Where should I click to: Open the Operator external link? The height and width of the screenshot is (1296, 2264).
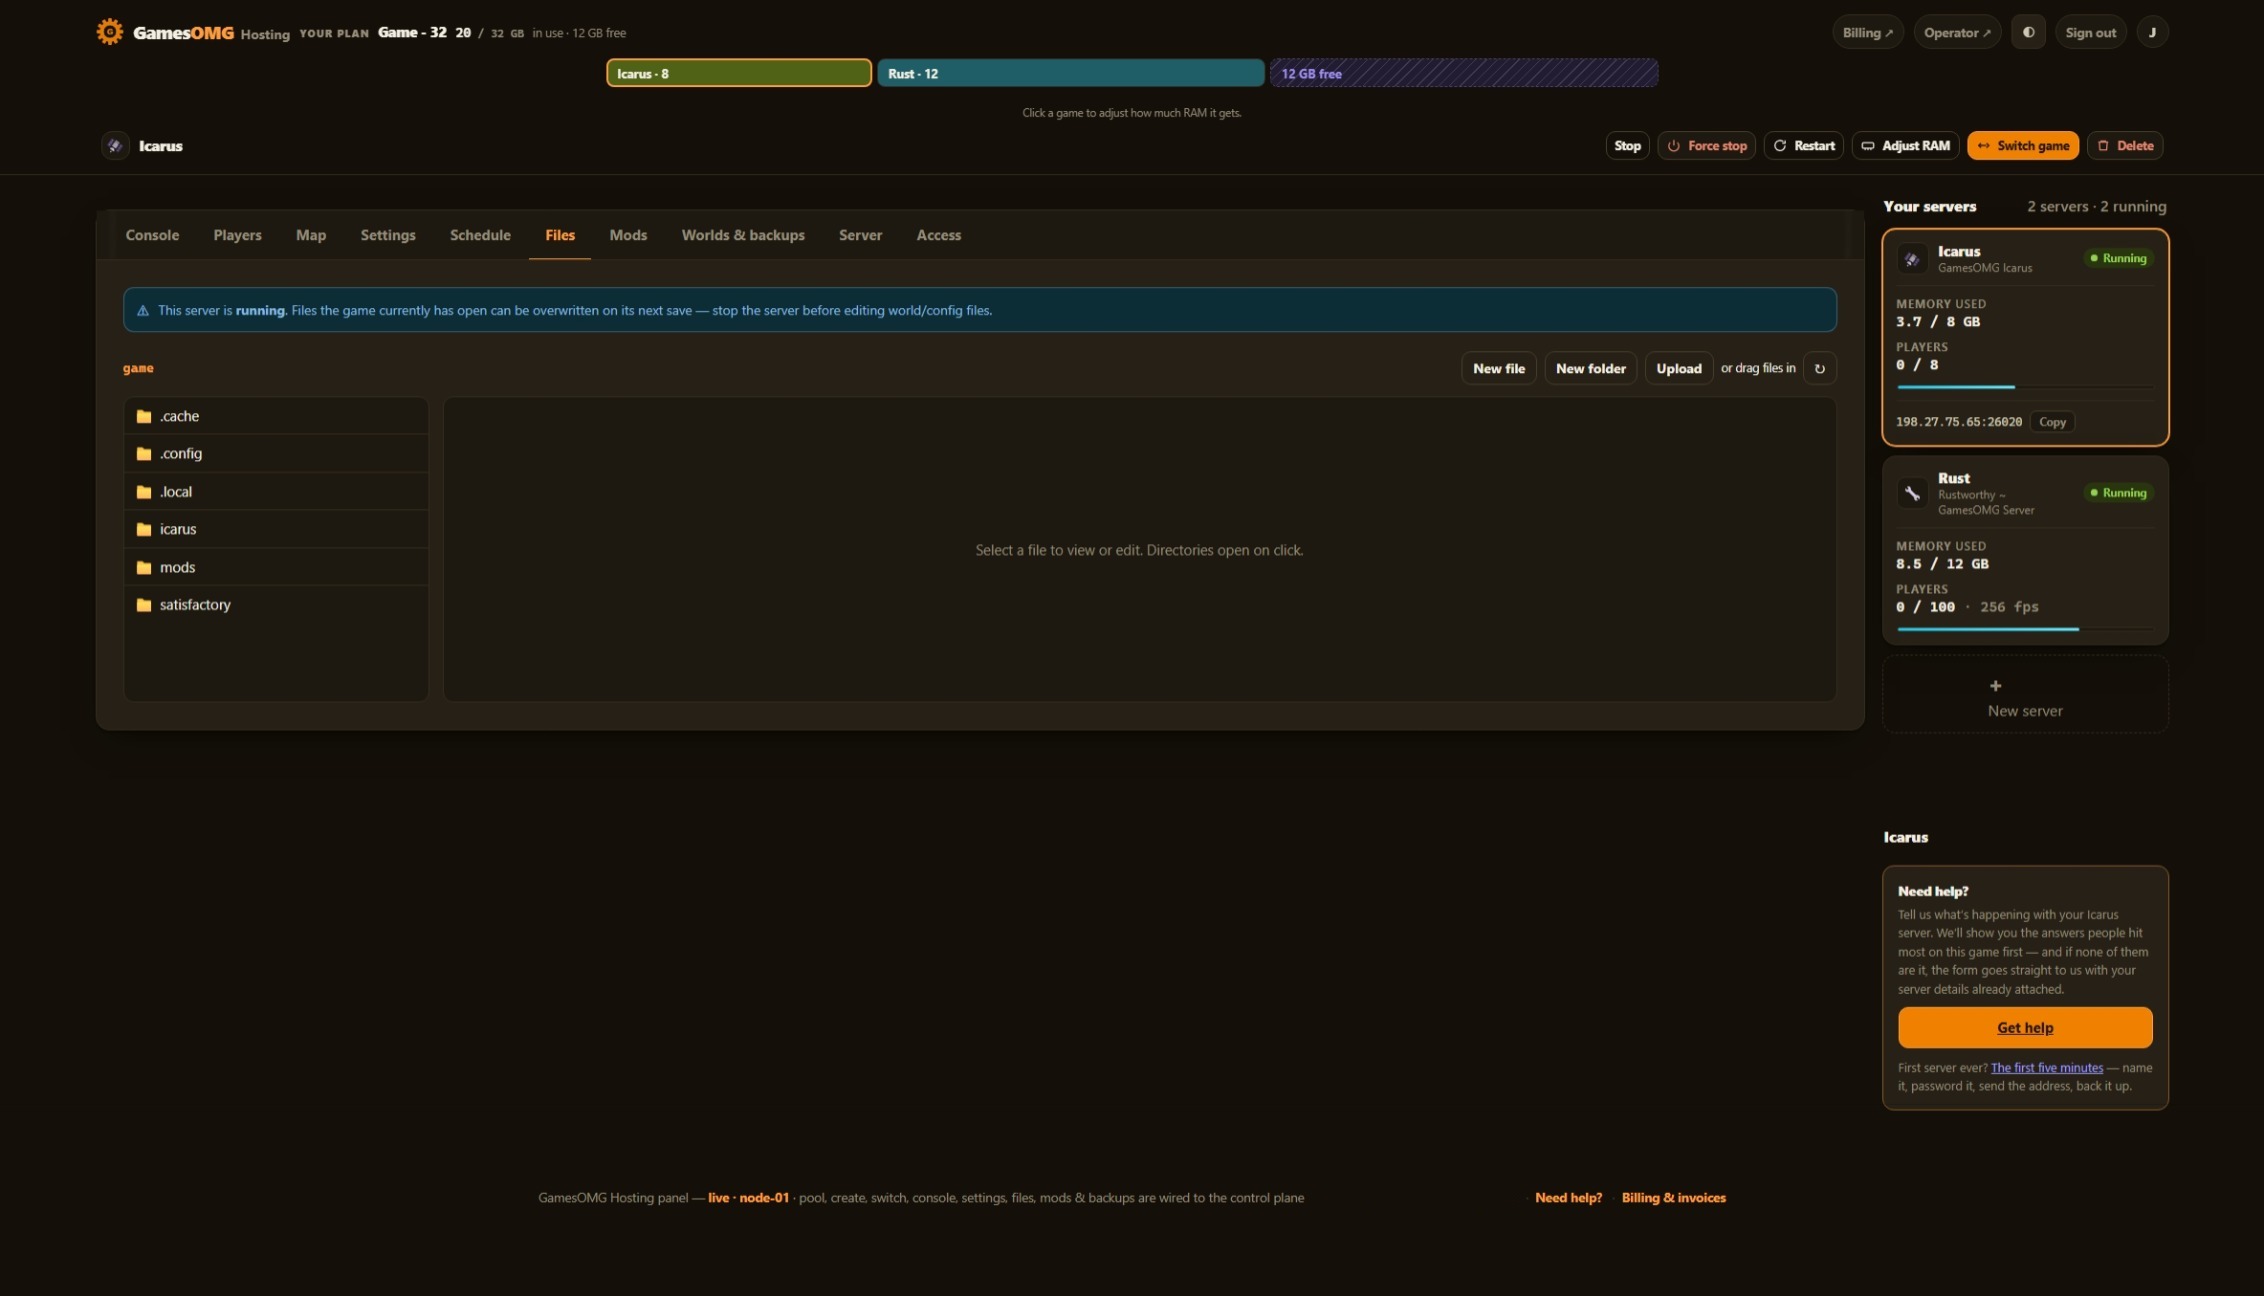tap(1957, 32)
